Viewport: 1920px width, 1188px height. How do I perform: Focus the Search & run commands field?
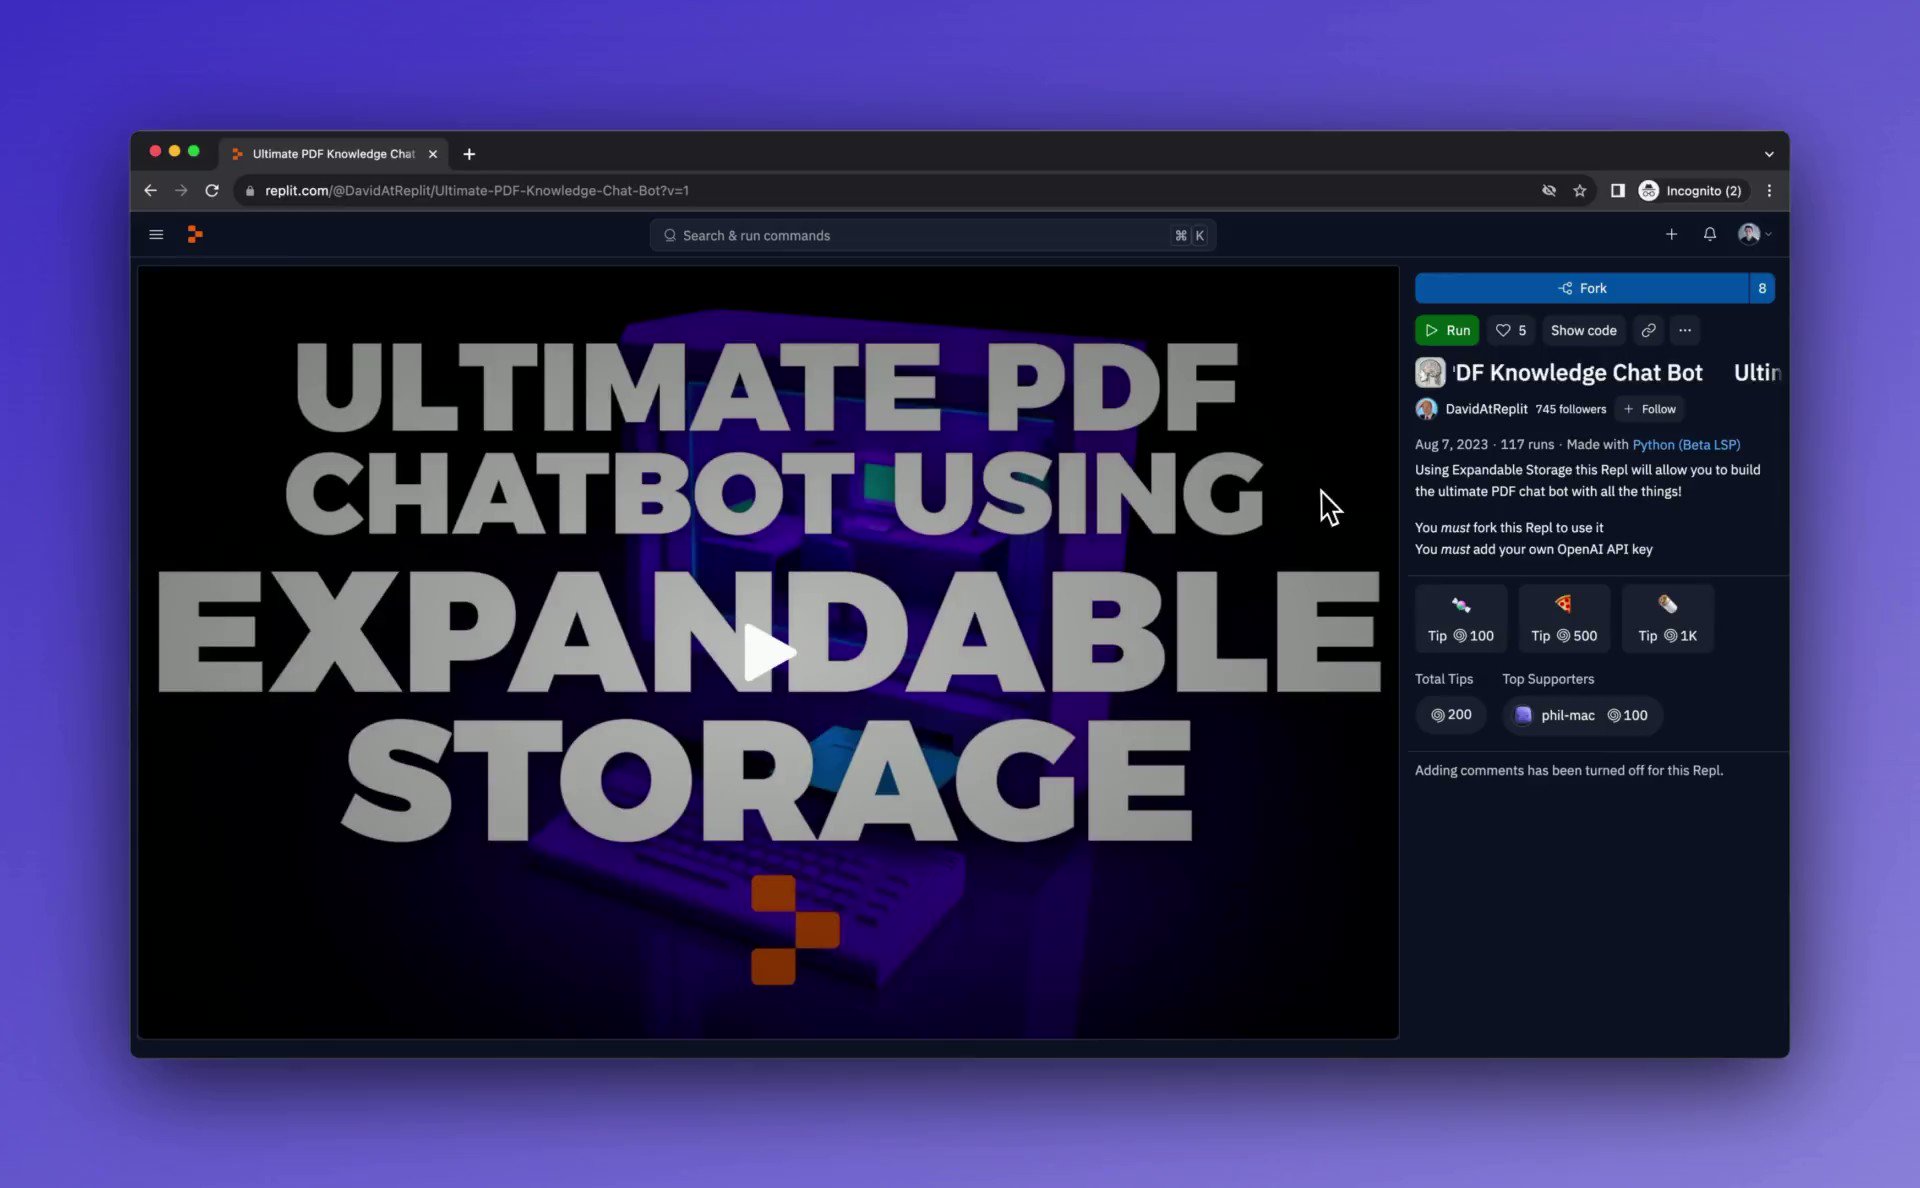932,235
